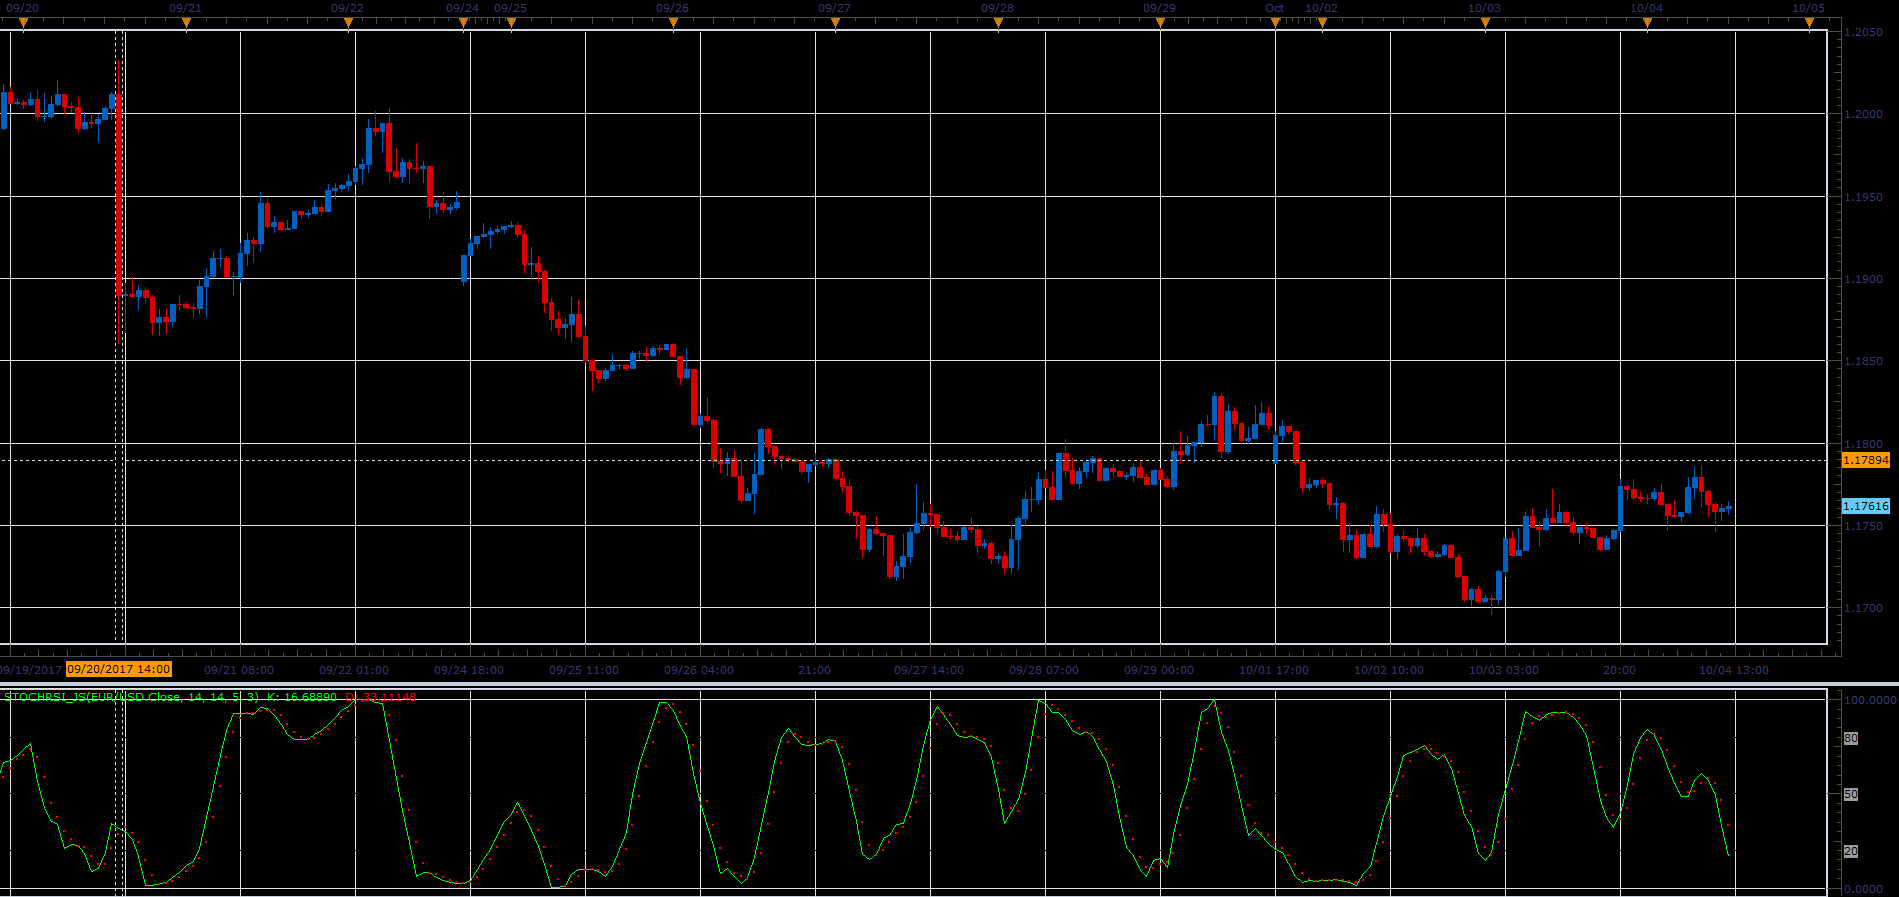Viewport: 1899px width, 897px height.
Task: Click the 09/28 day marker triangle
Action: pos(998,23)
